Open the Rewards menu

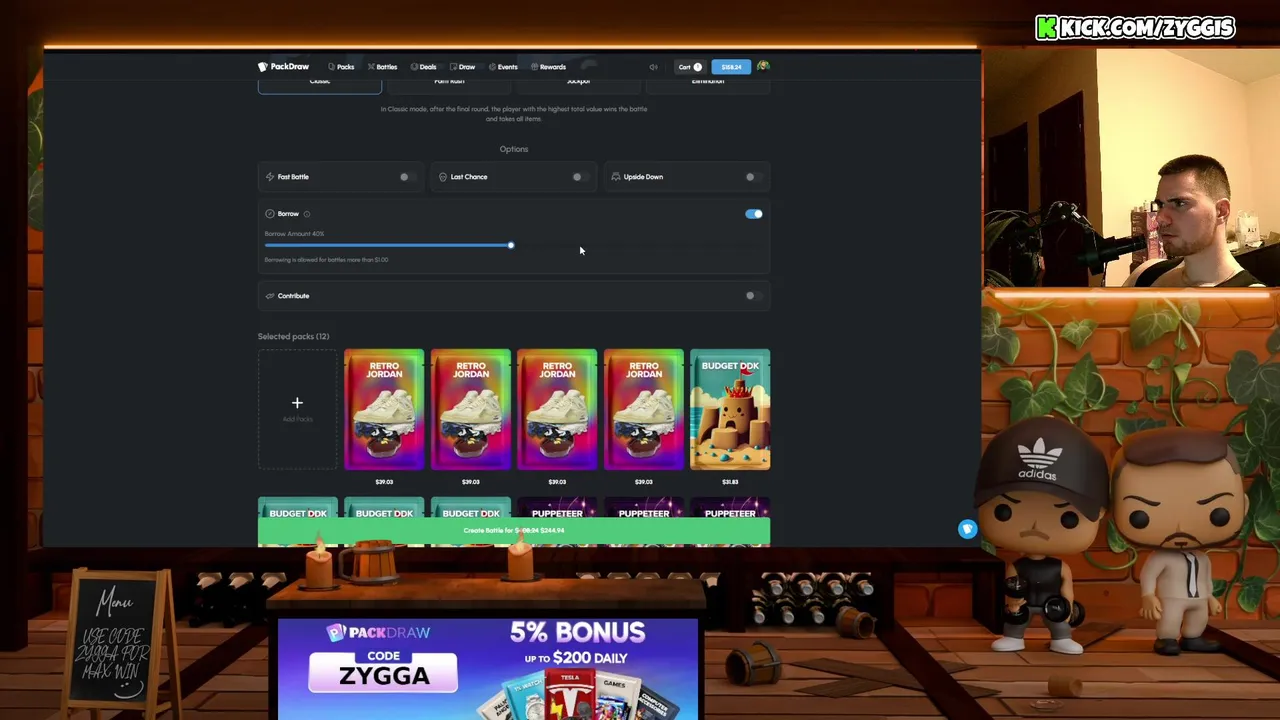(548, 67)
